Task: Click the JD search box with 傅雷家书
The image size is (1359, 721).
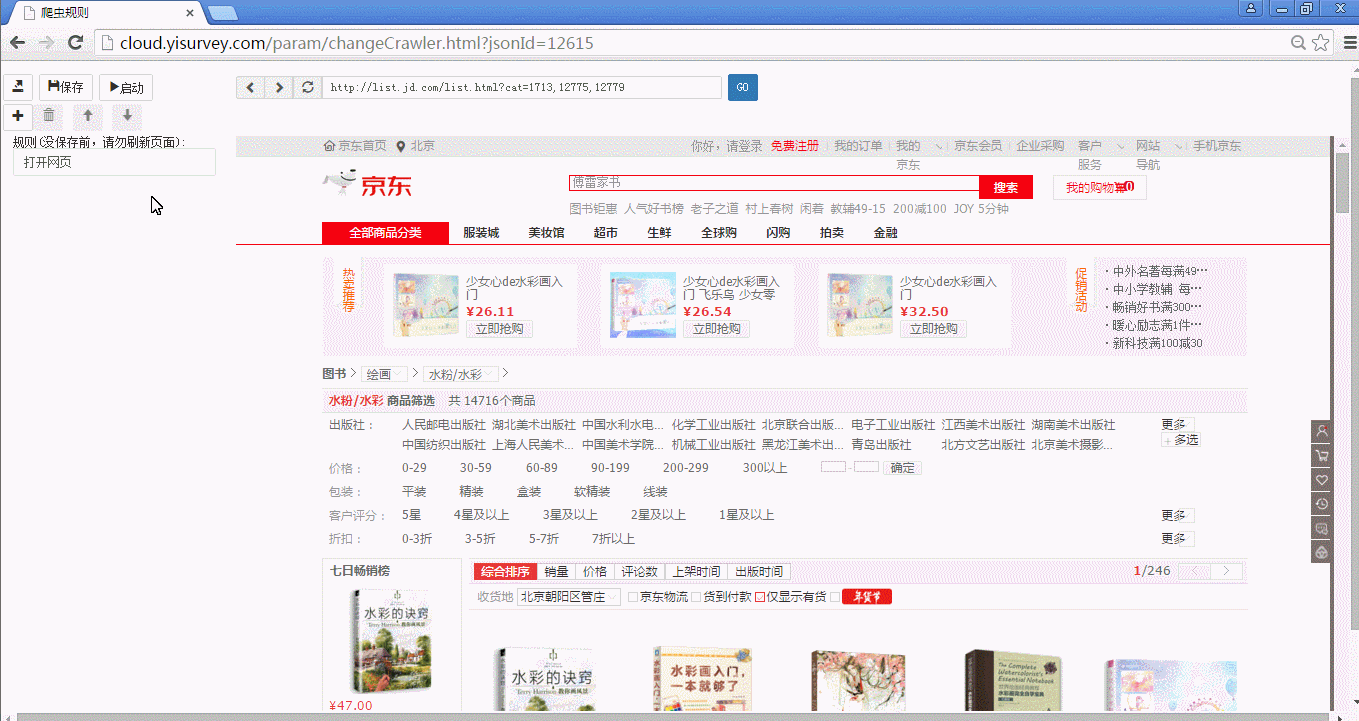Action: 774,183
